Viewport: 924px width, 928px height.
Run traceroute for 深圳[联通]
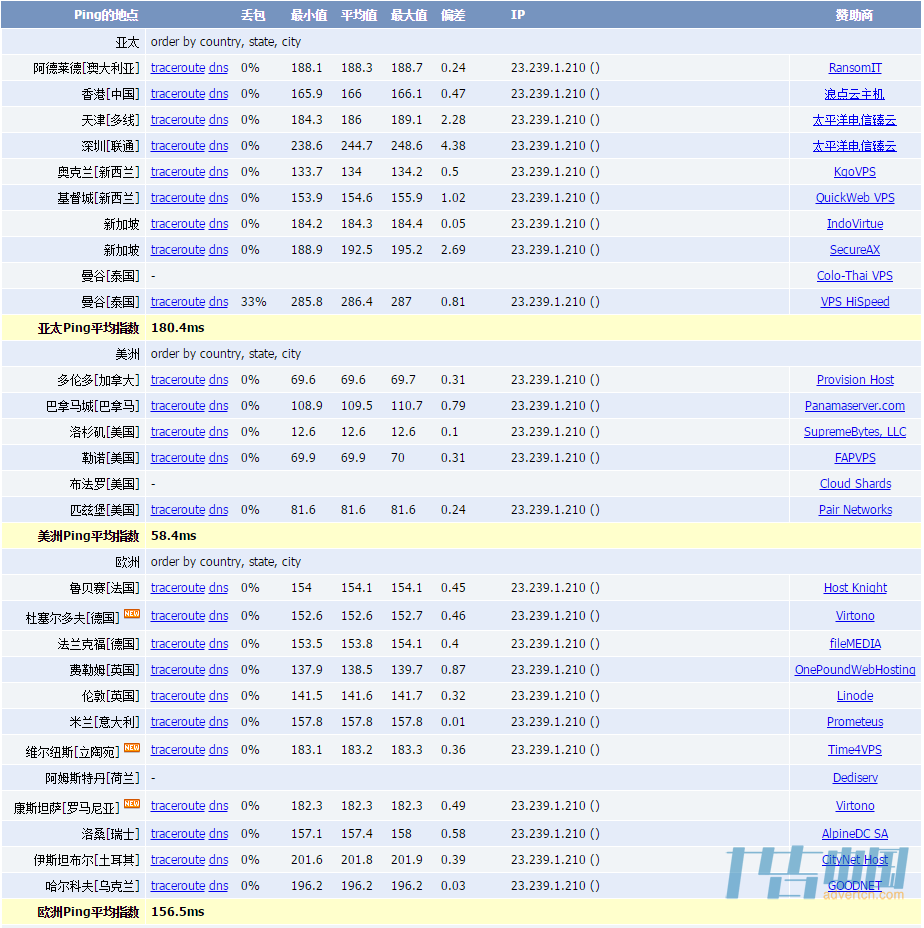tap(177, 146)
